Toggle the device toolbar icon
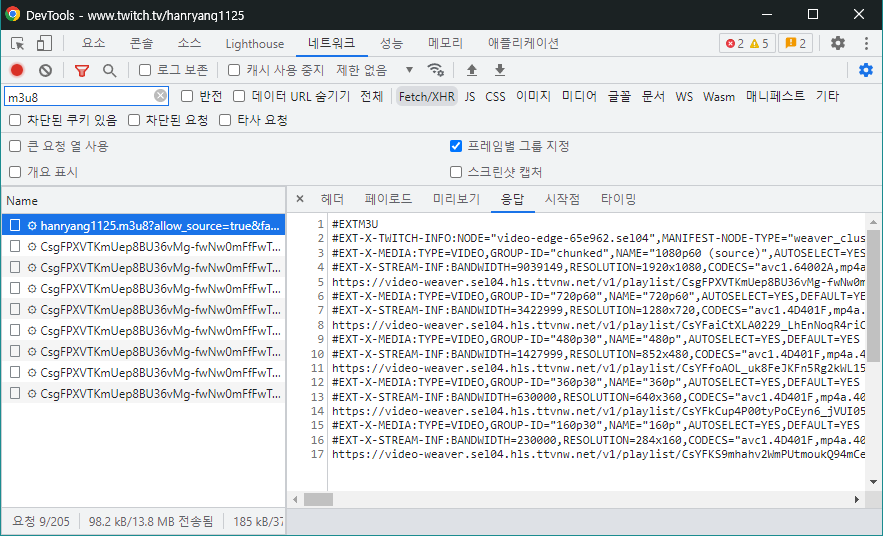 44,43
